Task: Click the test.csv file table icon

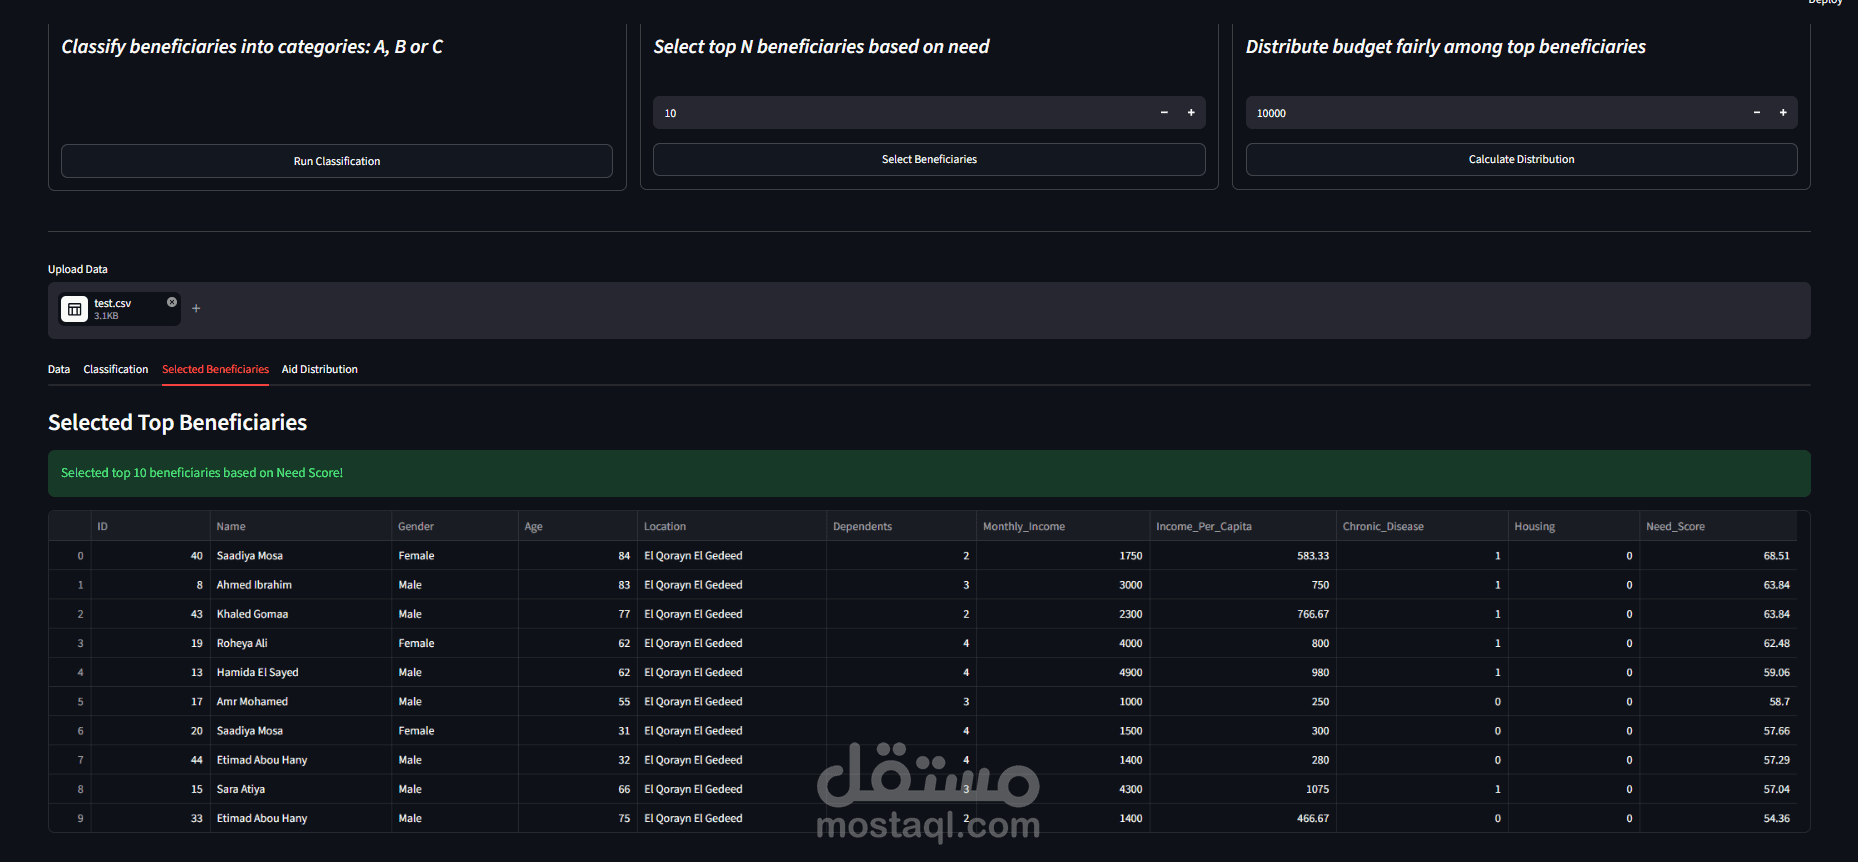Action: pyautogui.click(x=75, y=309)
